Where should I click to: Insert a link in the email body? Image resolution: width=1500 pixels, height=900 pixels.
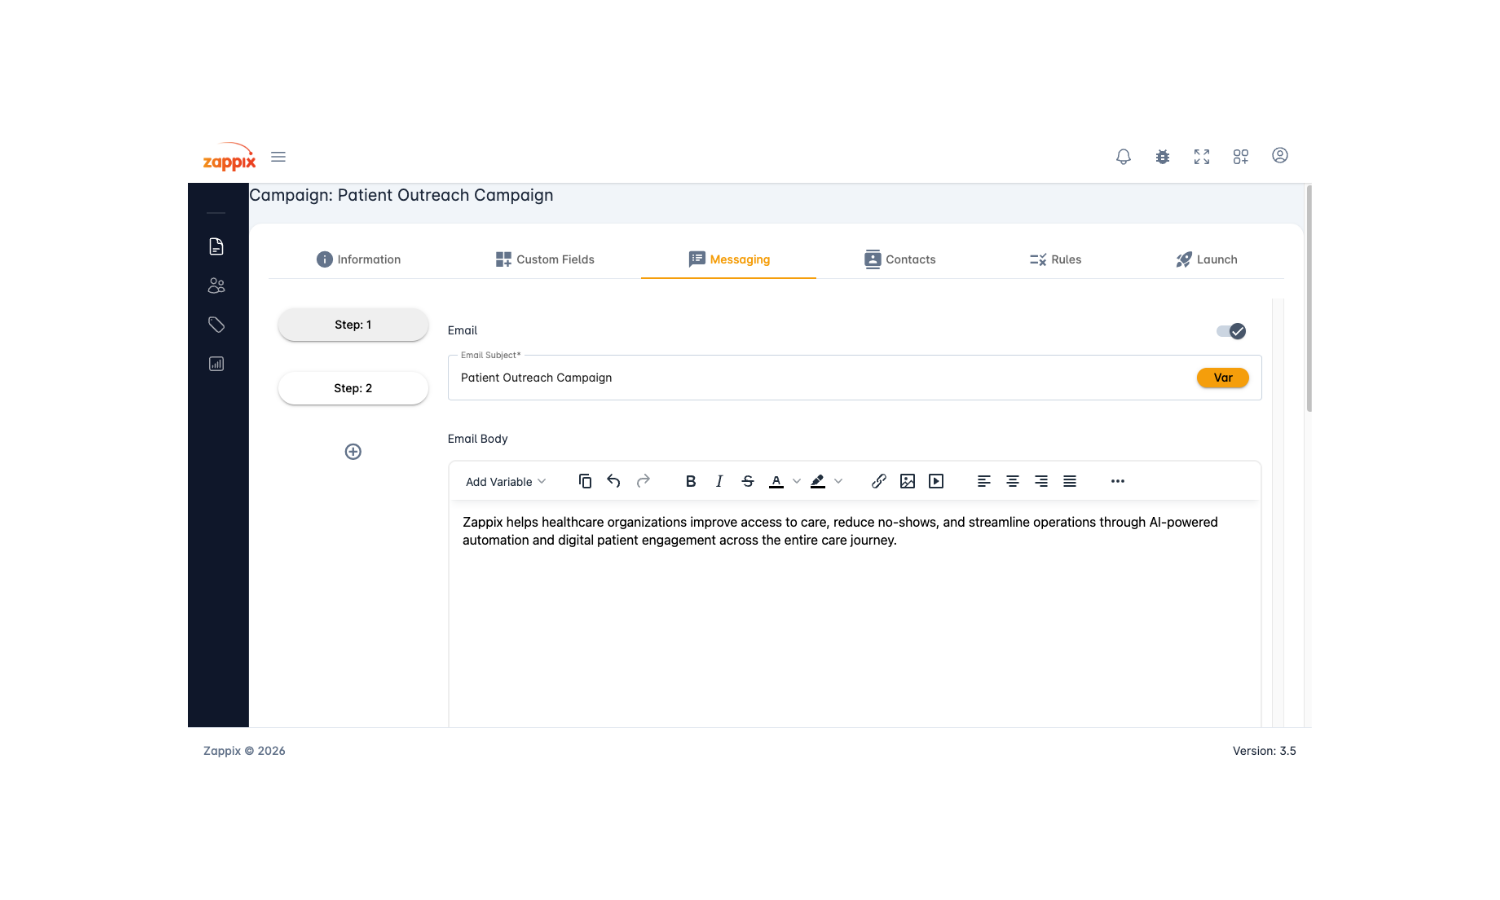tap(878, 481)
